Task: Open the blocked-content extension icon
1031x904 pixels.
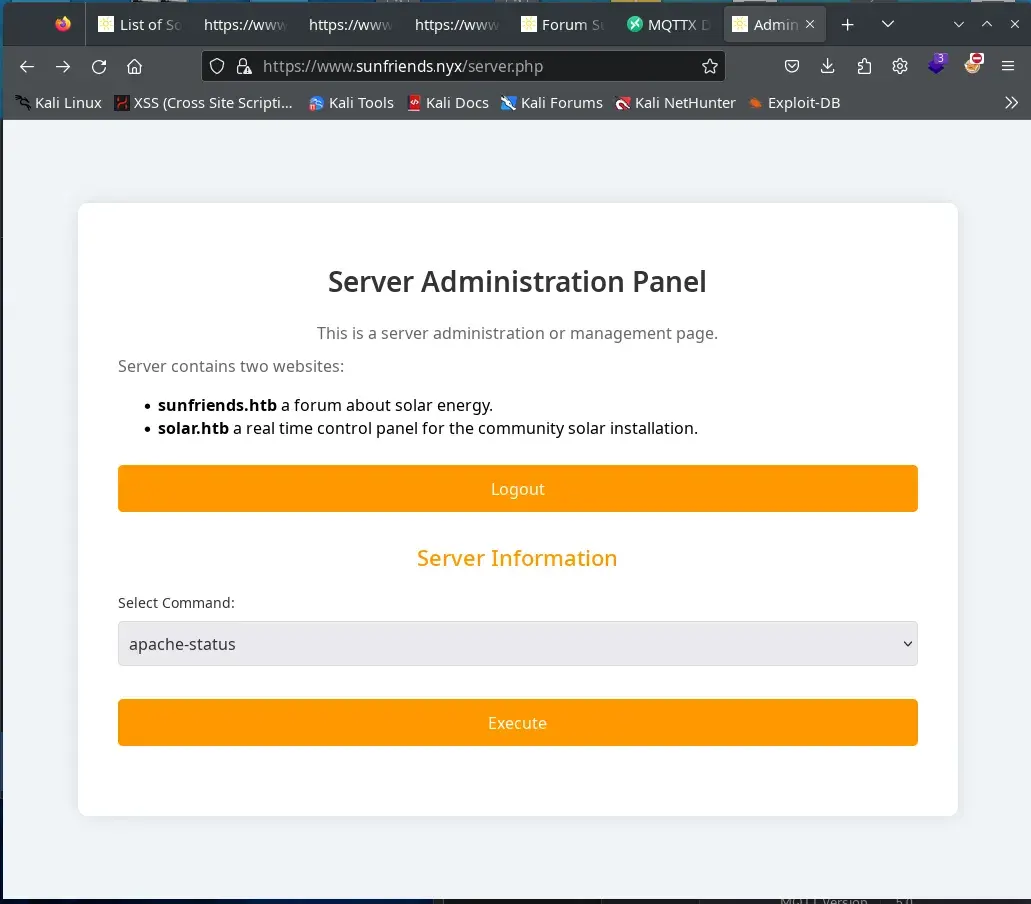Action: [x=972, y=64]
